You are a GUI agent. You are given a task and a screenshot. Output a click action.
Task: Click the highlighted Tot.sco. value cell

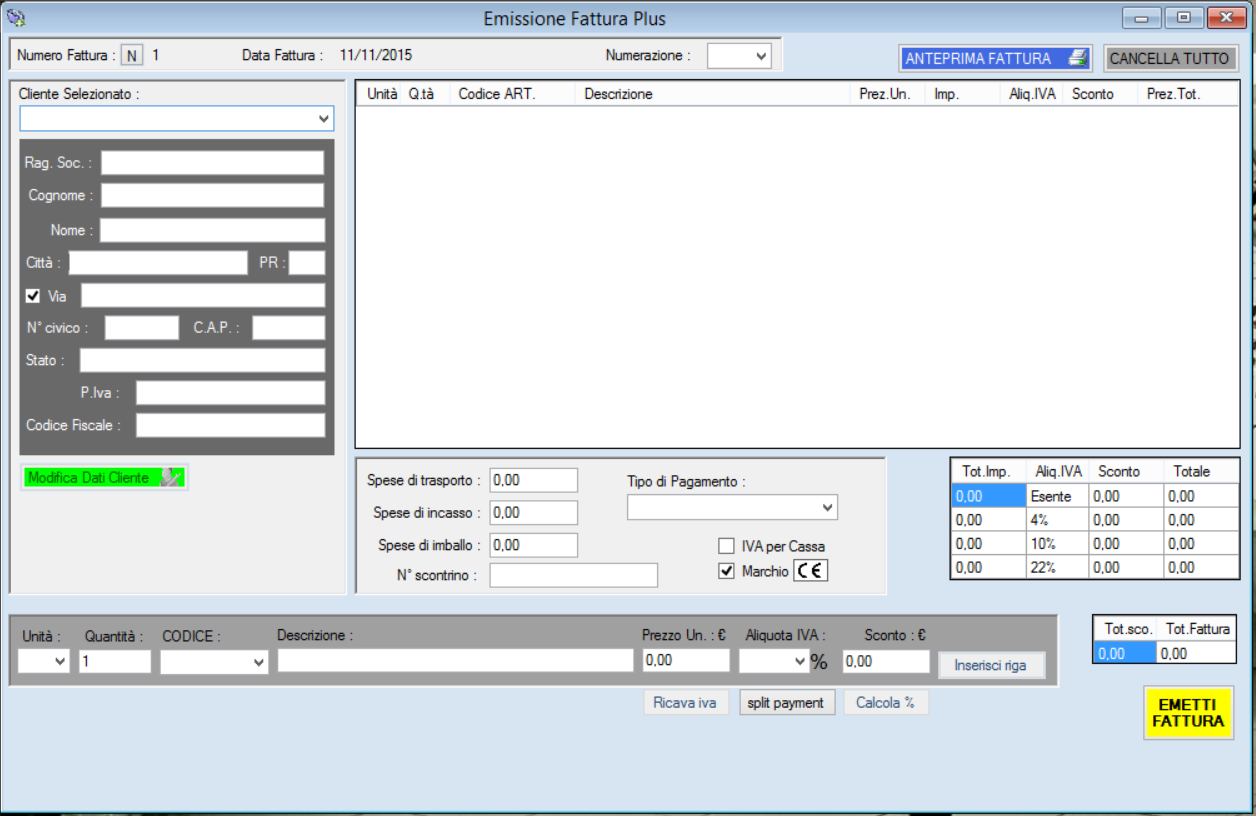point(1125,653)
